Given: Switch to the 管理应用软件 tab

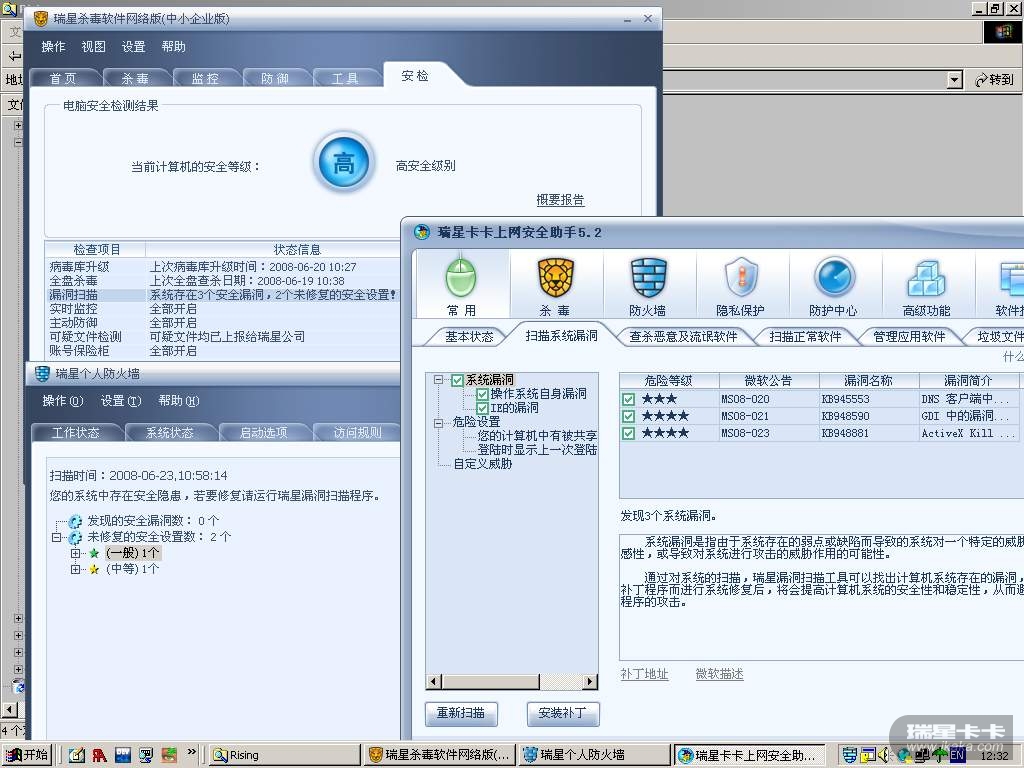Looking at the screenshot, I should click(x=909, y=336).
